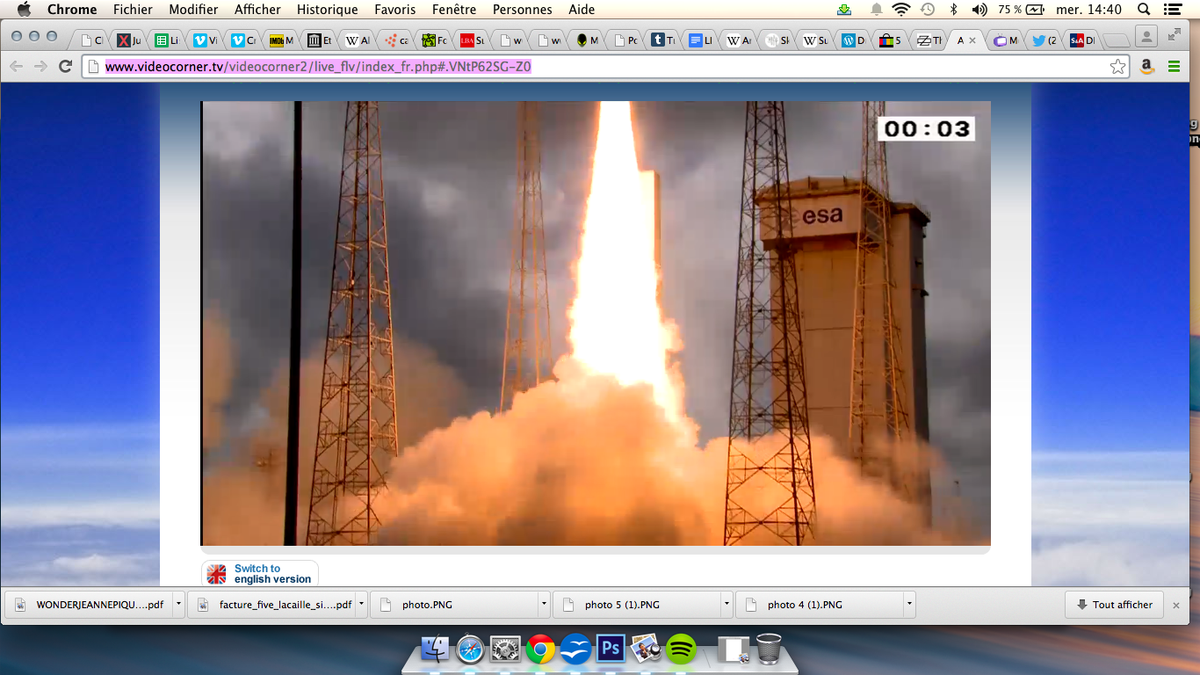
Task: Click the Time Machine clock icon
Action: 928,9
